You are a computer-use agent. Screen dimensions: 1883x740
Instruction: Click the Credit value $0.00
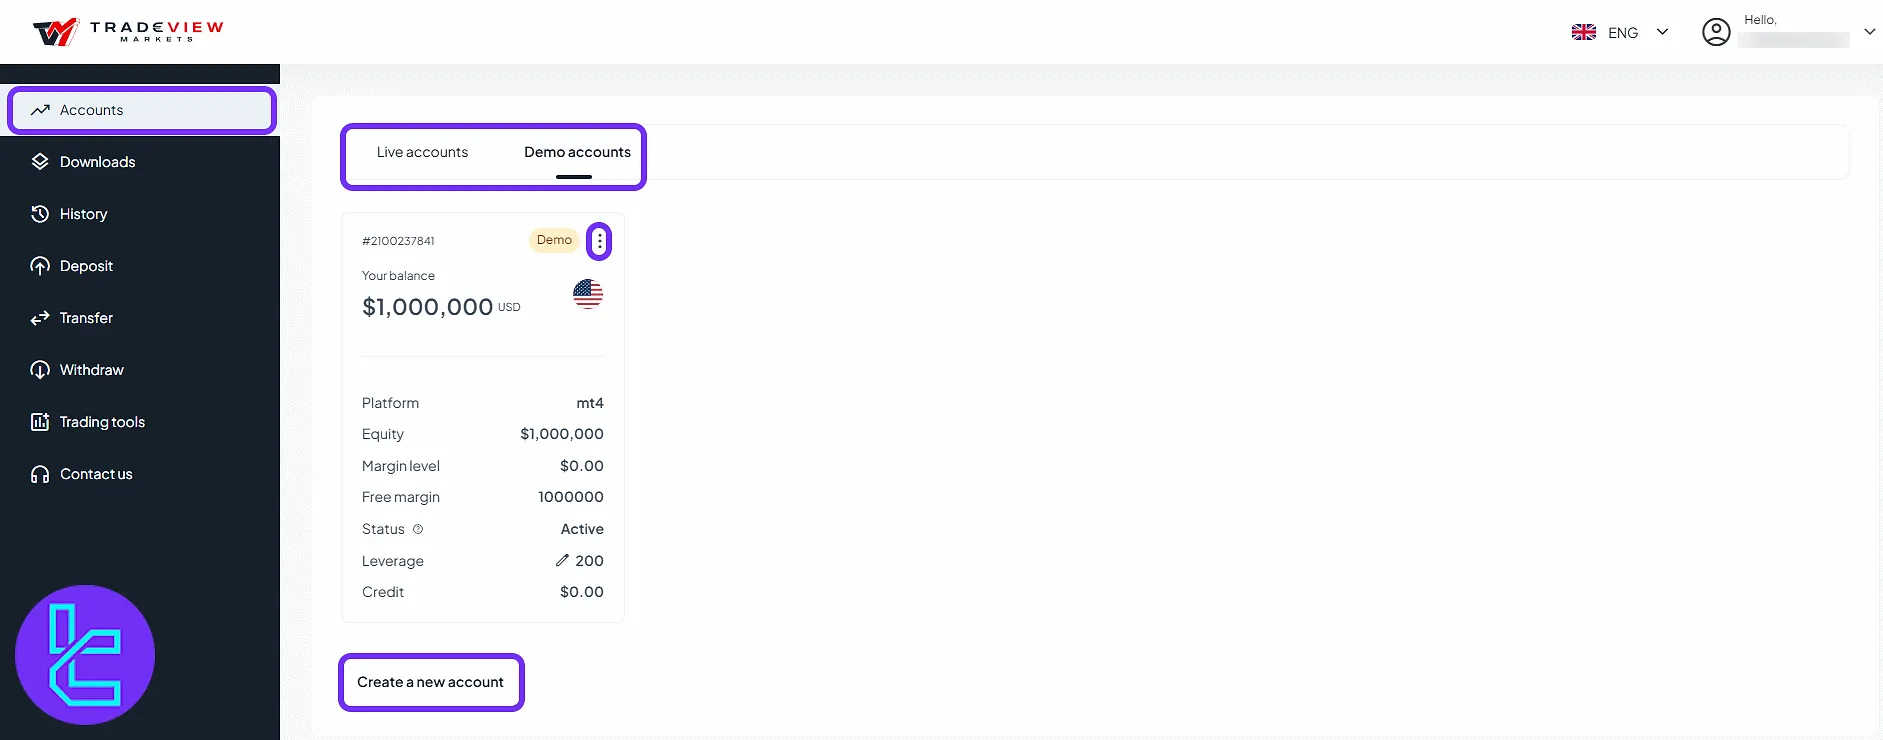pyautogui.click(x=582, y=592)
